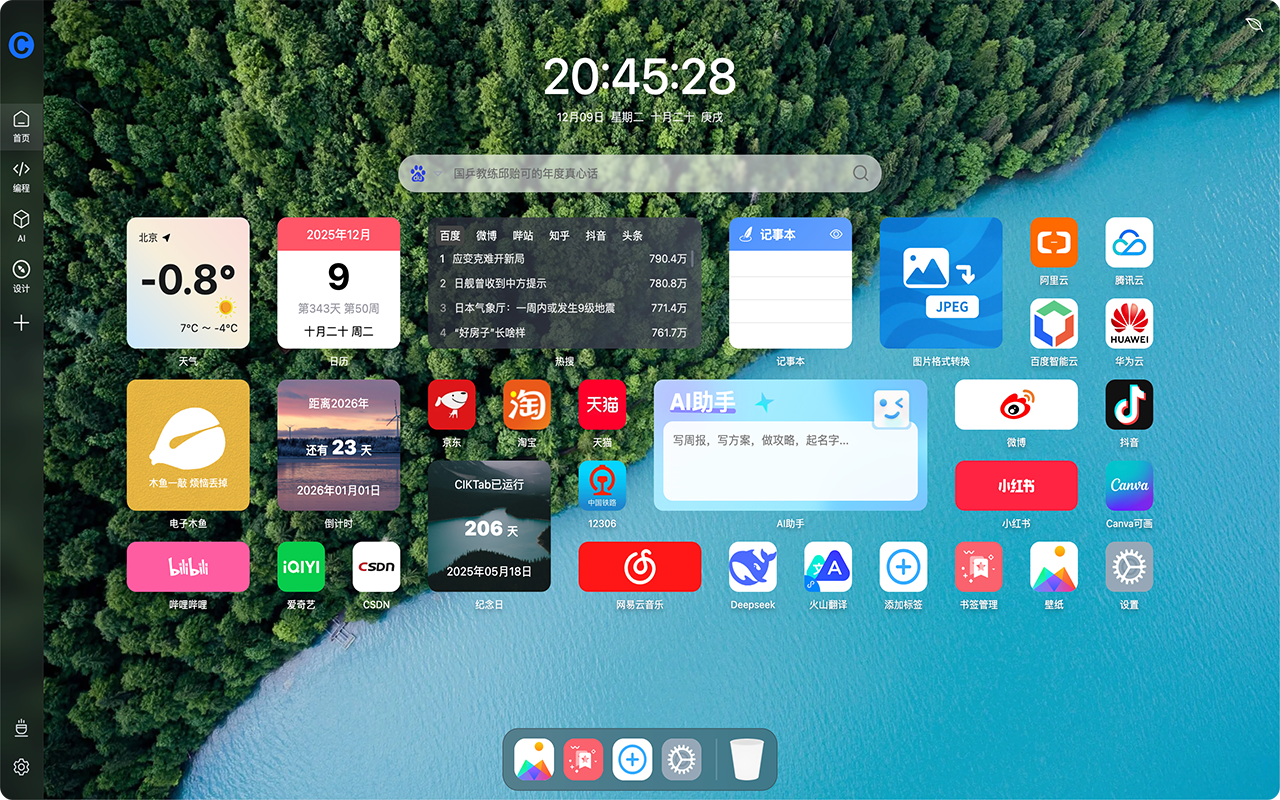Viewport: 1280px width, 800px height.
Task: Click the 添加标签 add button
Action: [x=903, y=567]
